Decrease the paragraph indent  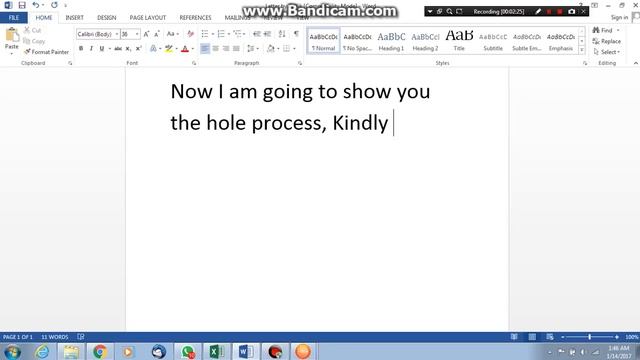tap(257, 34)
